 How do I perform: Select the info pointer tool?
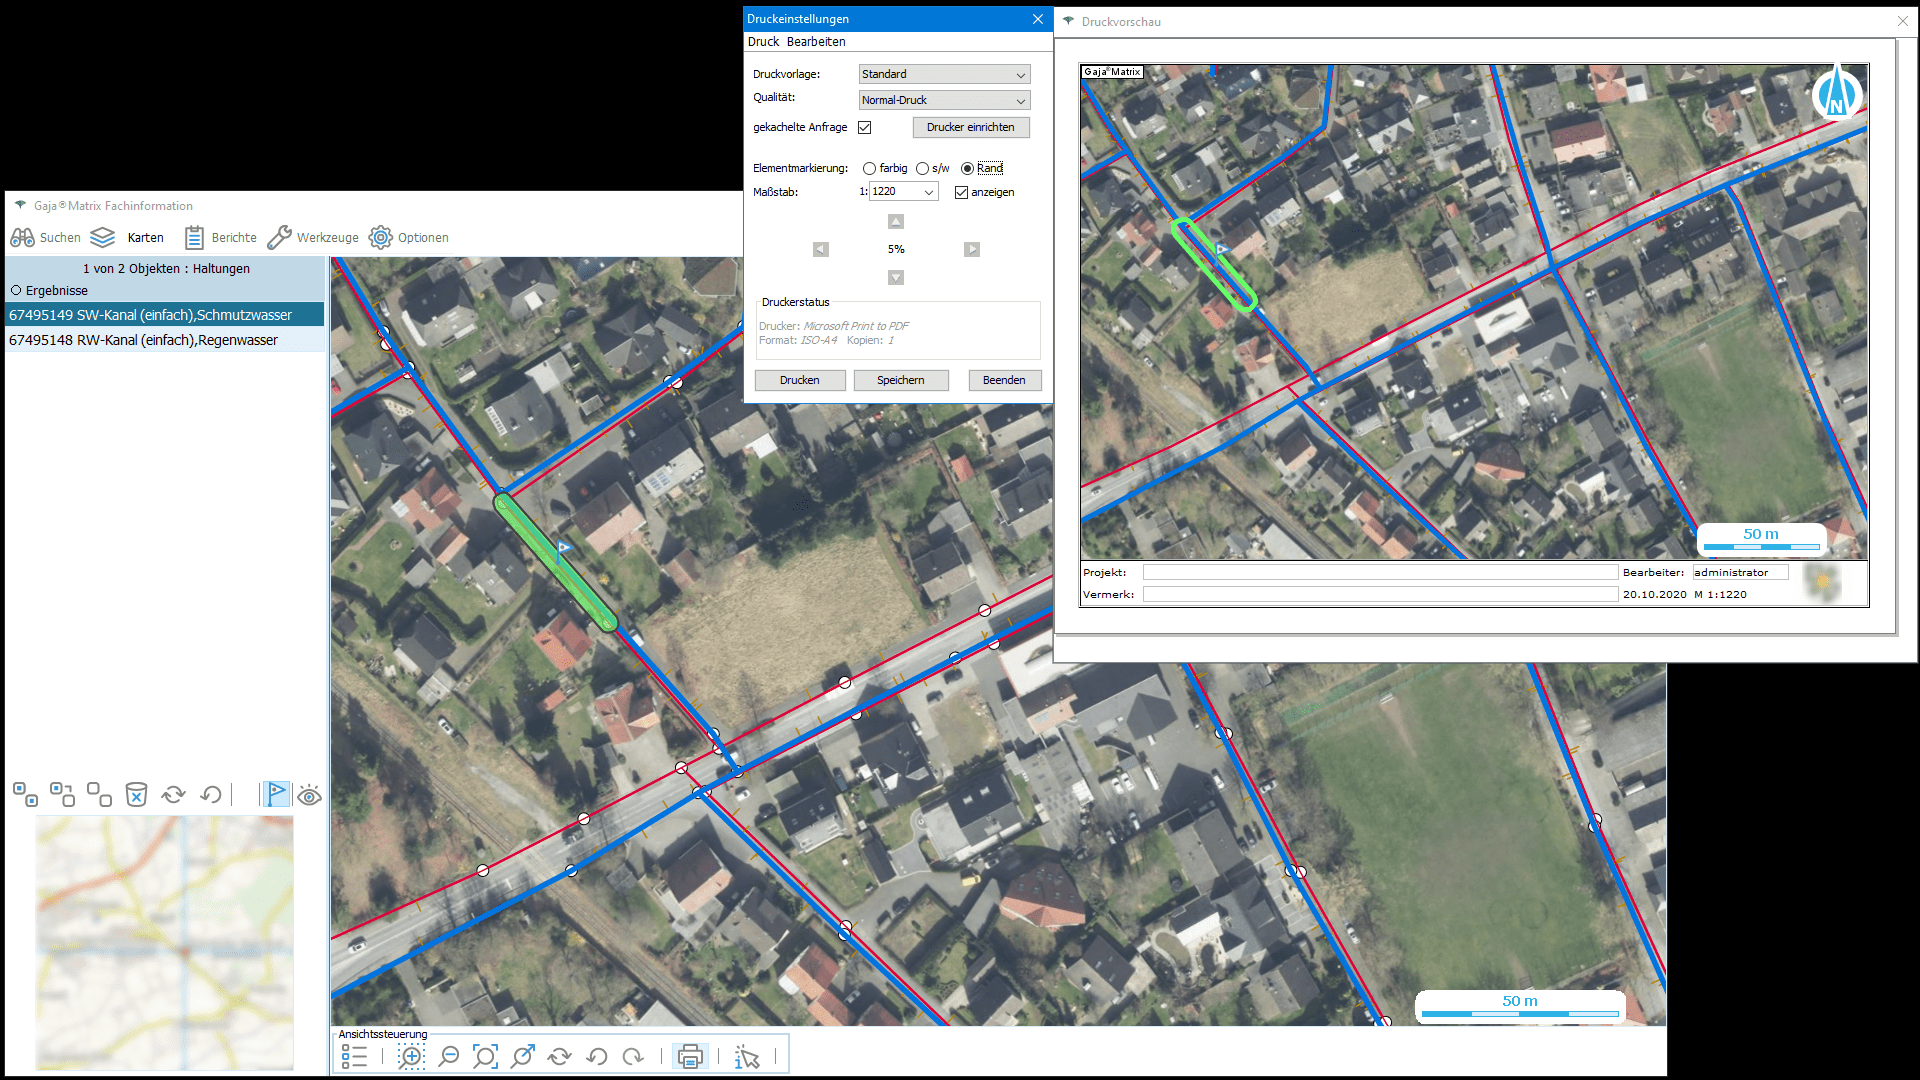[747, 1057]
